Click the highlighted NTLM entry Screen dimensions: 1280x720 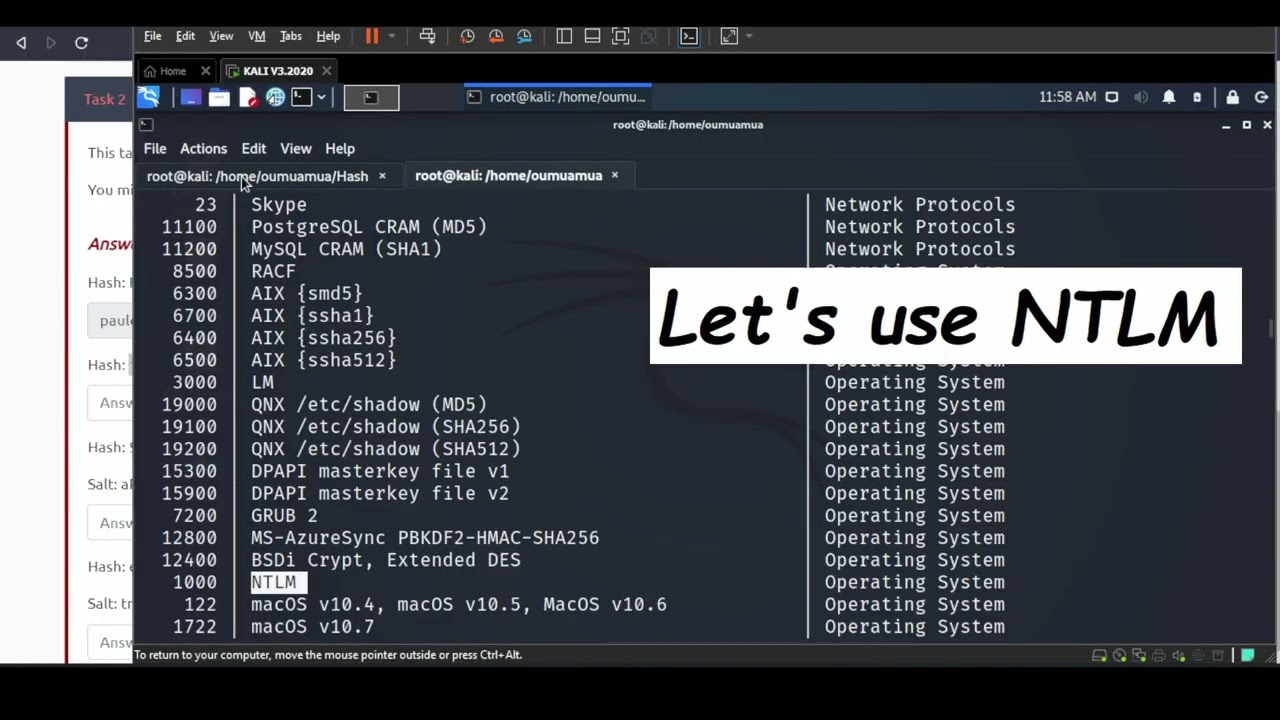(279, 582)
